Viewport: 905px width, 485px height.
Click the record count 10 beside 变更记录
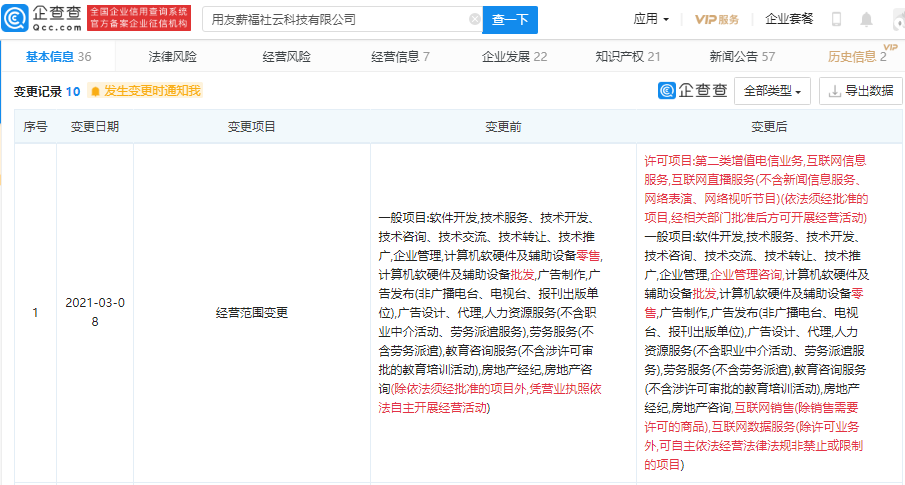click(x=73, y=91)
